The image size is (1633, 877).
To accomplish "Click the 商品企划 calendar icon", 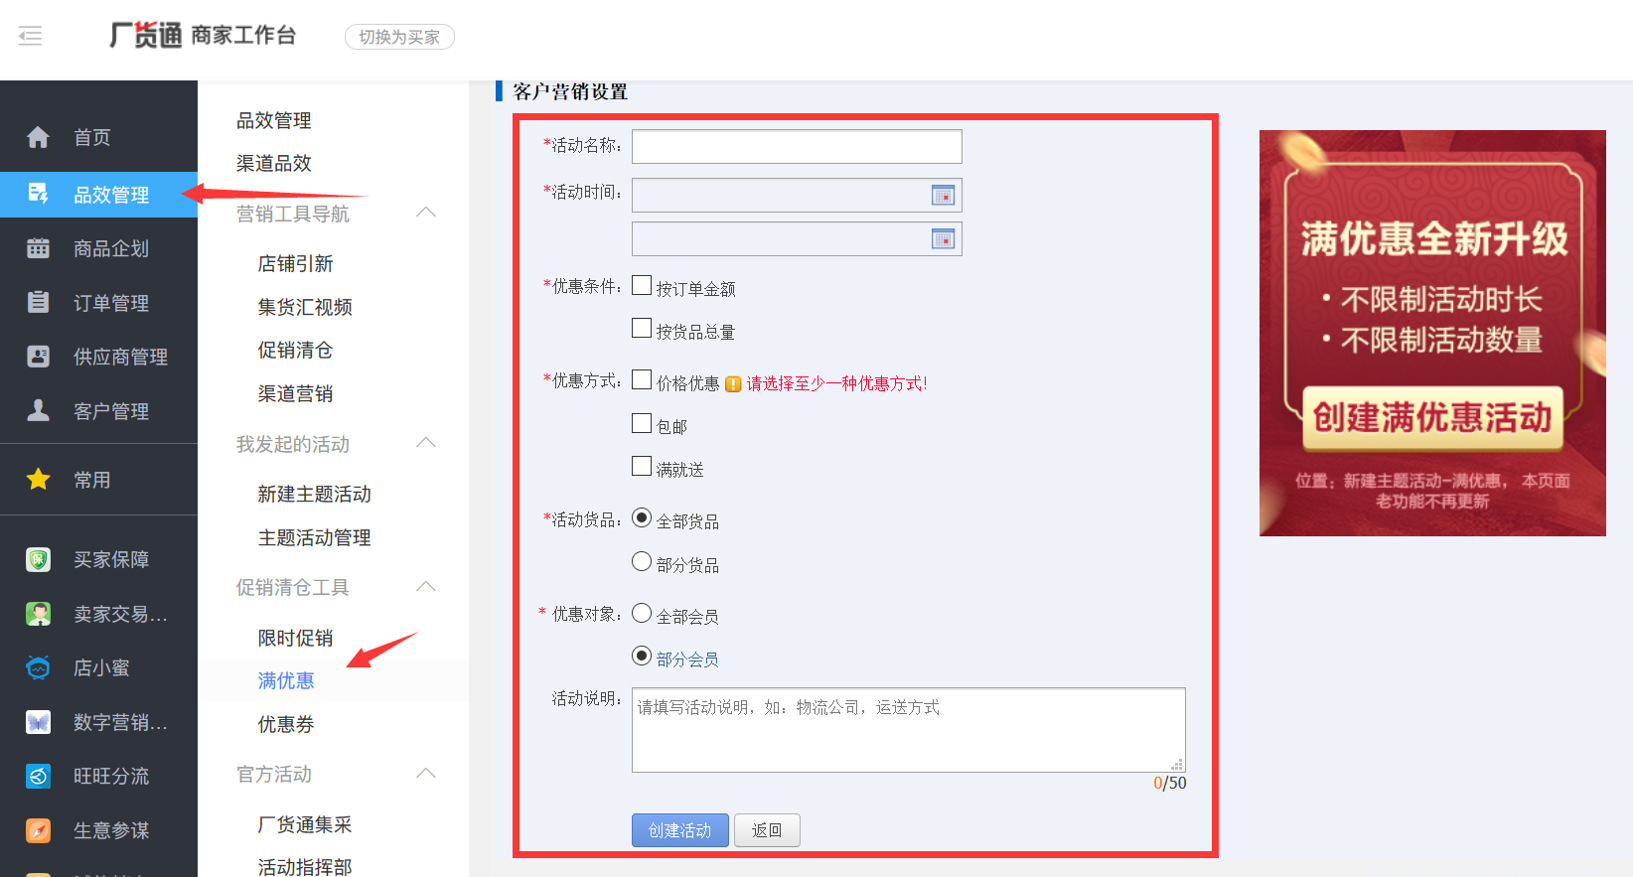I will (38, 248).
